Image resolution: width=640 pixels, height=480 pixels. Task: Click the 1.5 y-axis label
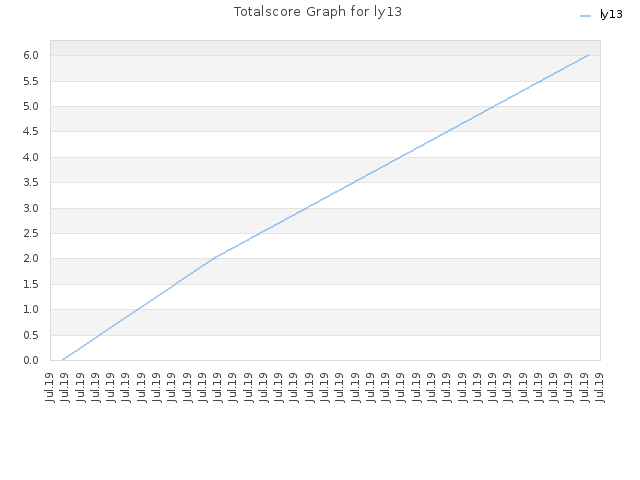click(x=31, y=284)
